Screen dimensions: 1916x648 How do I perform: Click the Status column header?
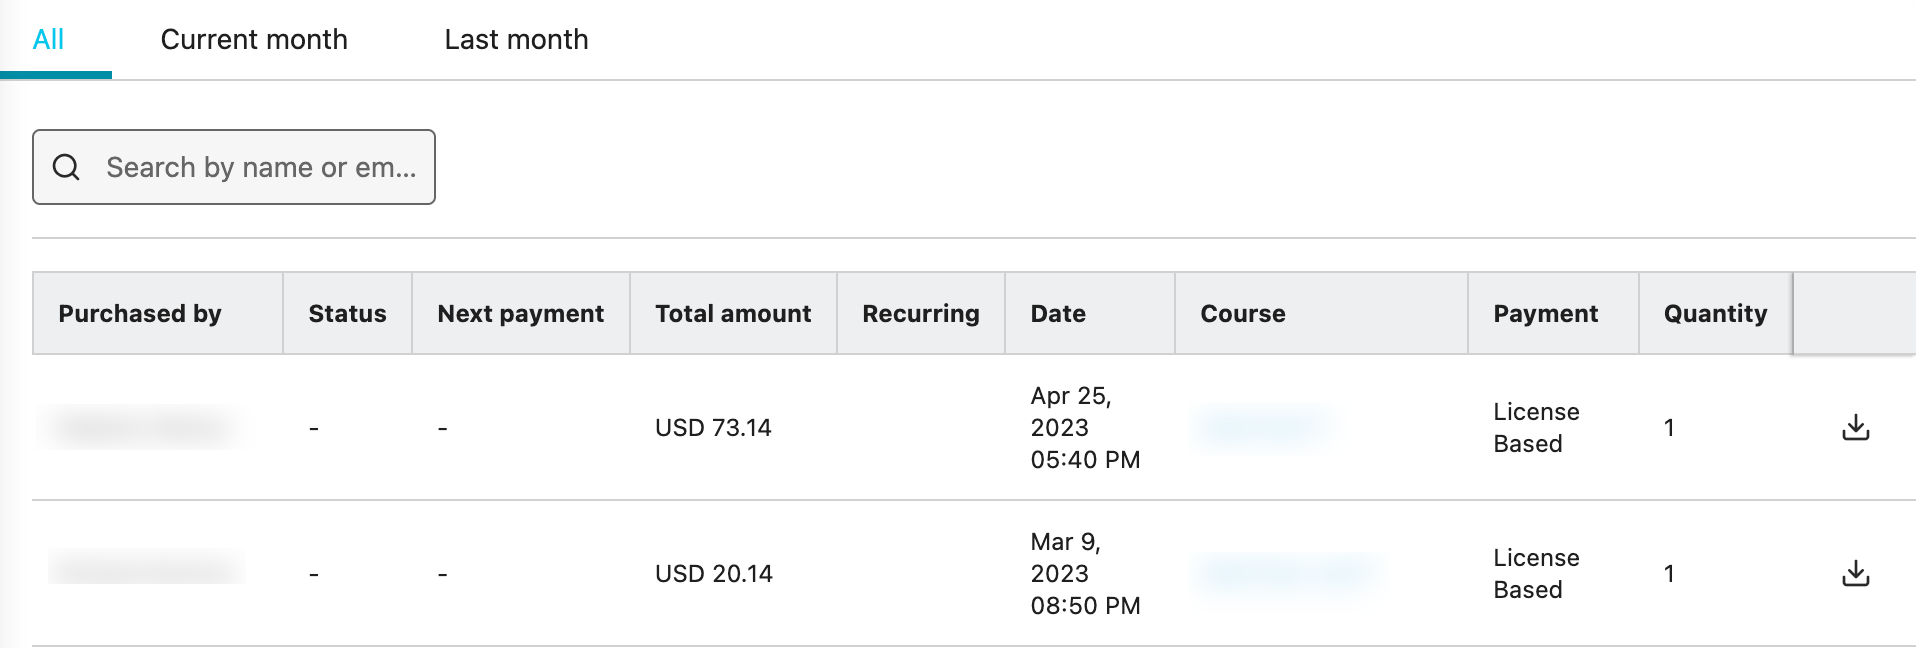pos(347,314)
